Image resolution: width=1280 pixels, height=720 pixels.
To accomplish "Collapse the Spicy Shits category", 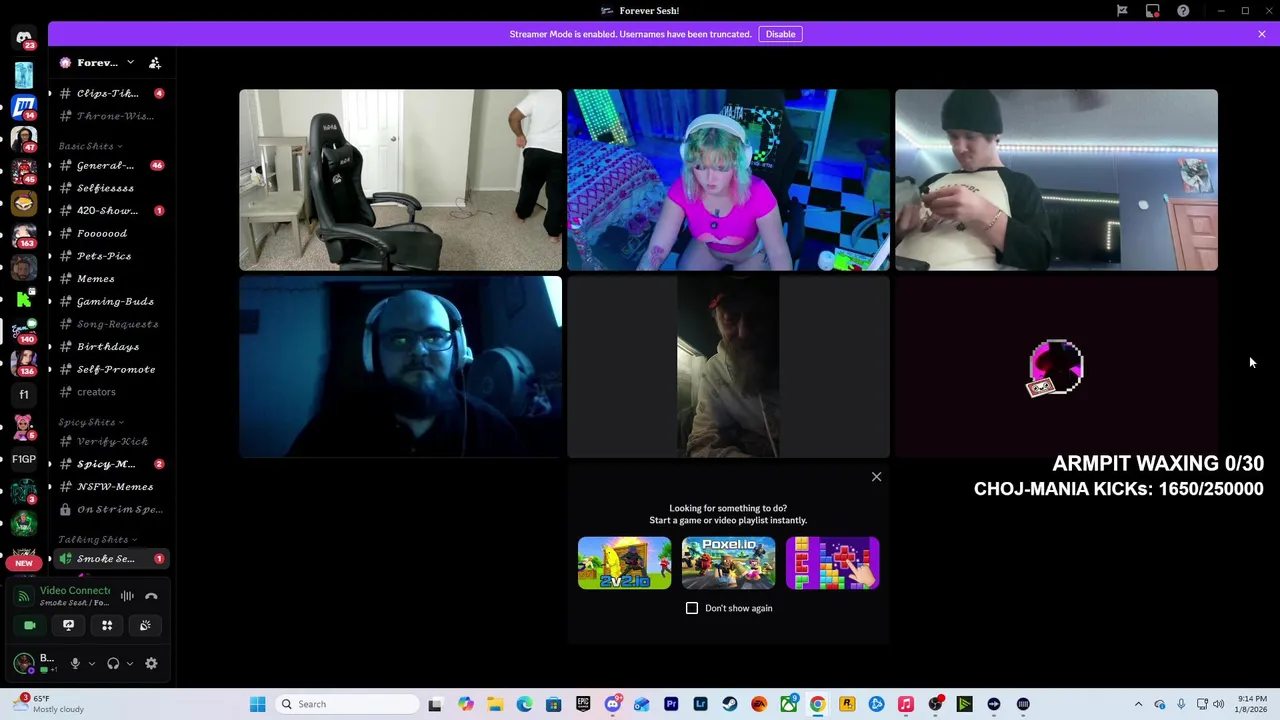I will coord(90,422).
